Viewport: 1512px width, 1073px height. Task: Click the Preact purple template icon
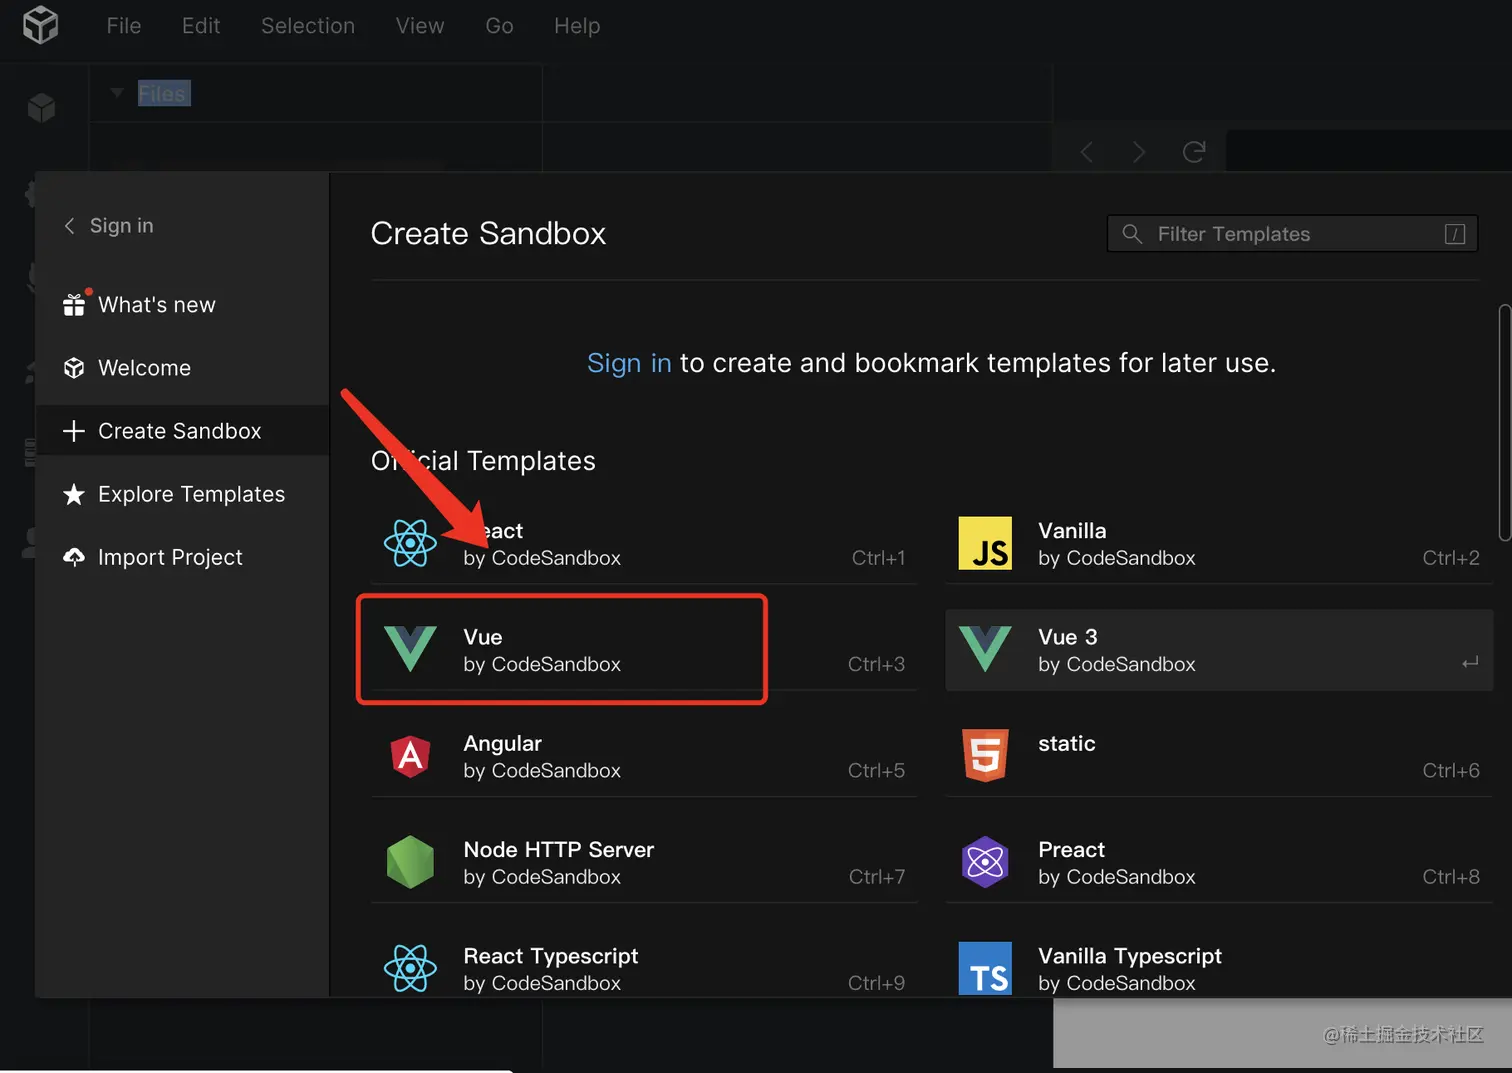click(985, 862)
